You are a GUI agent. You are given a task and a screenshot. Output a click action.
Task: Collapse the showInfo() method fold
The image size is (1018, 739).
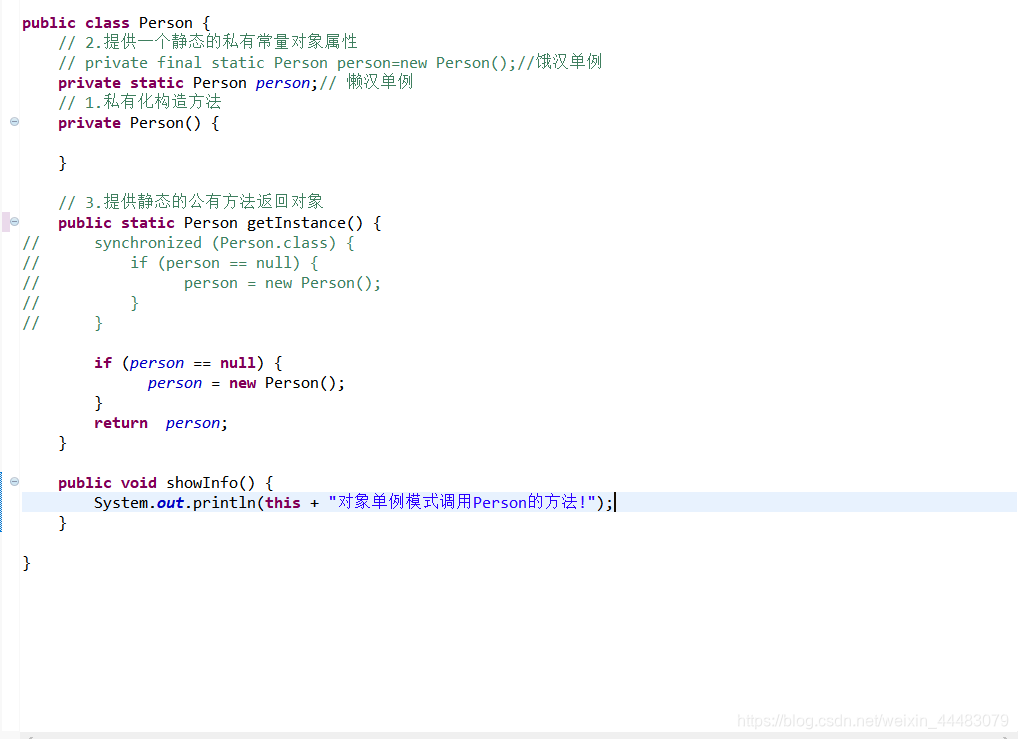click(14, 481)
